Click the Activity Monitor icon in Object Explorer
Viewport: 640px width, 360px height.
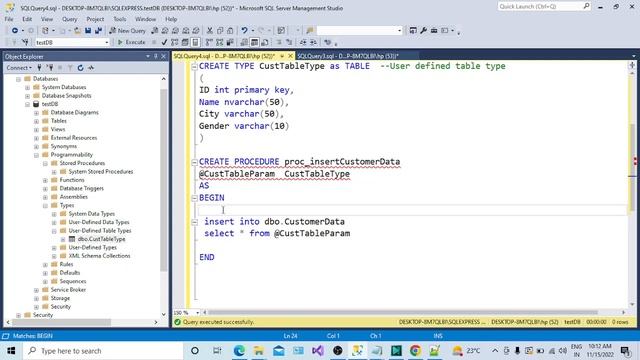(91, 68)
